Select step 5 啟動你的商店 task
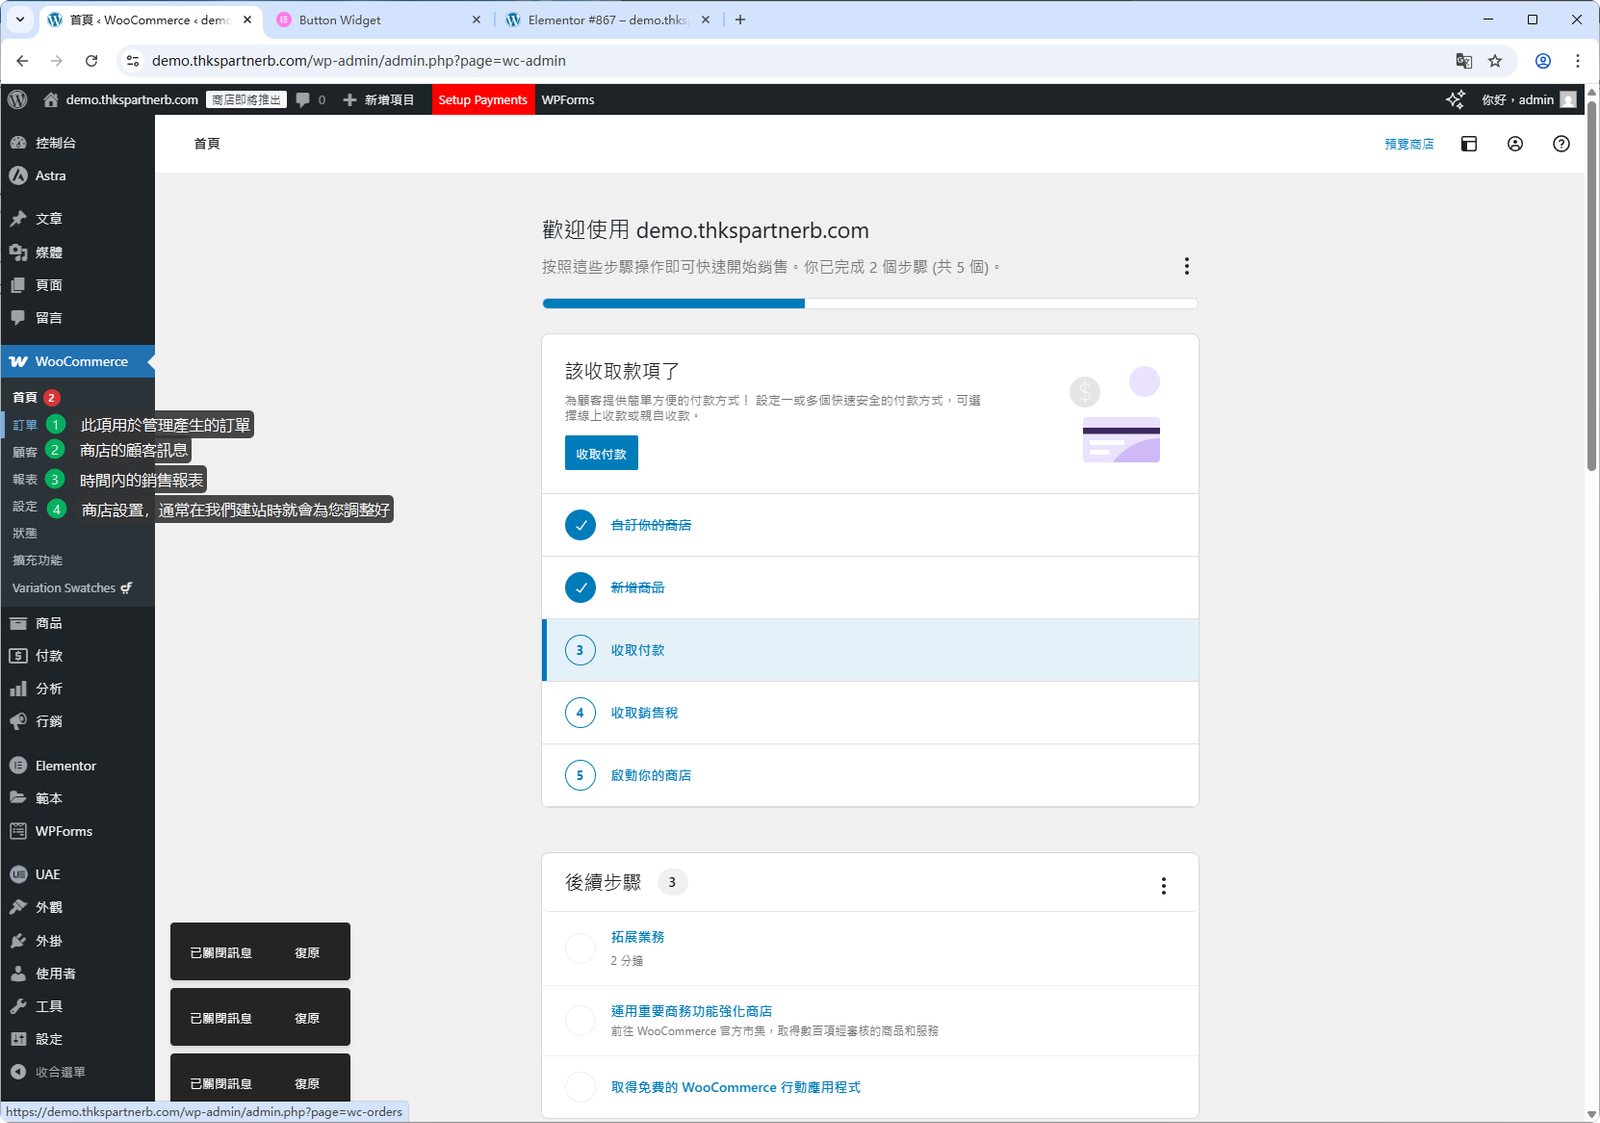This screenshot has width=1600, height=1123. coord(870,776)
